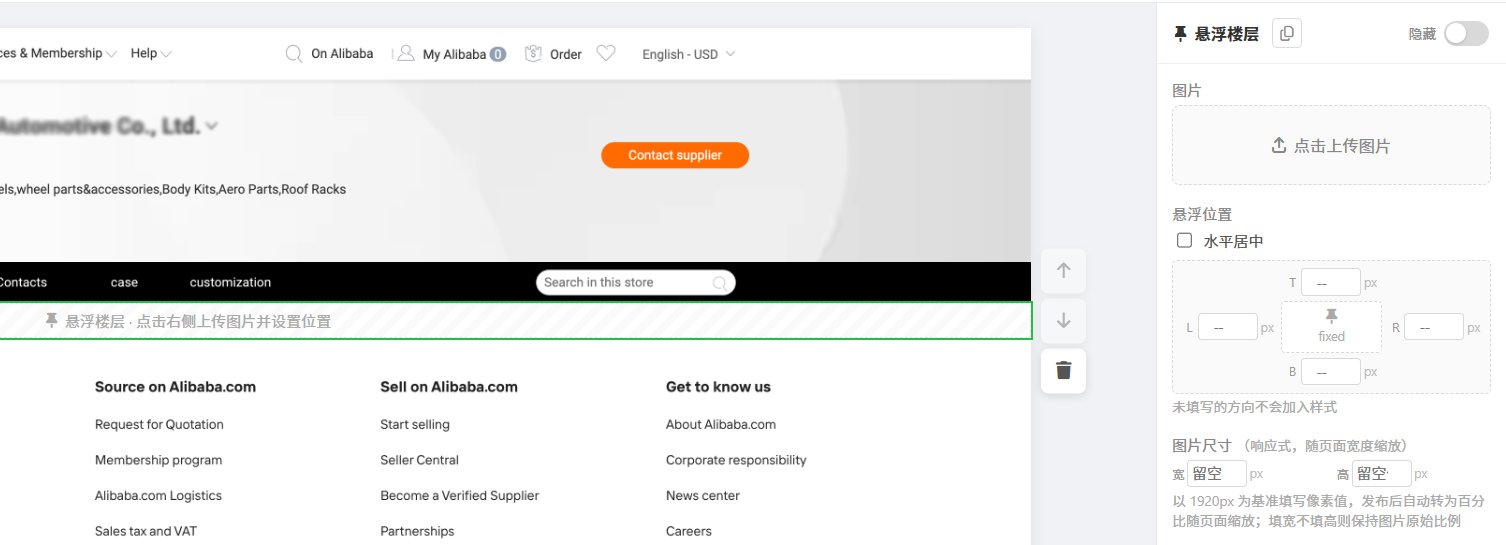Open Seller Central link

tap(419, 460)
